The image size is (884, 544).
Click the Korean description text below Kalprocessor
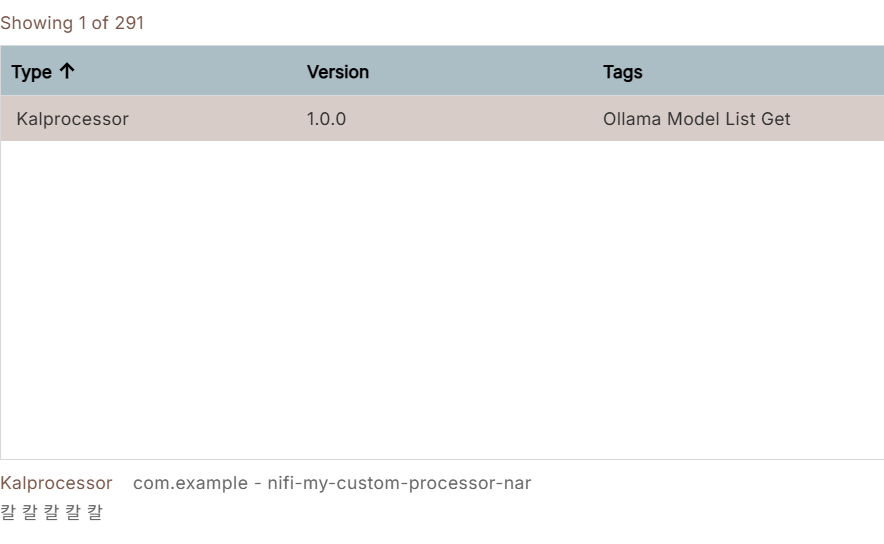(51, 512)
